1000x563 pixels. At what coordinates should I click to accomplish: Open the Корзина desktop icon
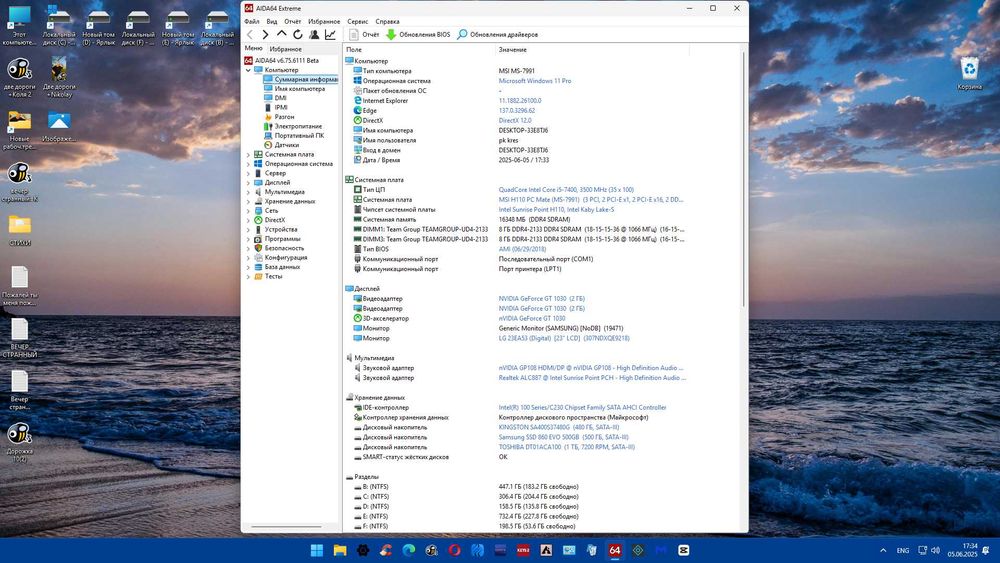tap(969, 74)
